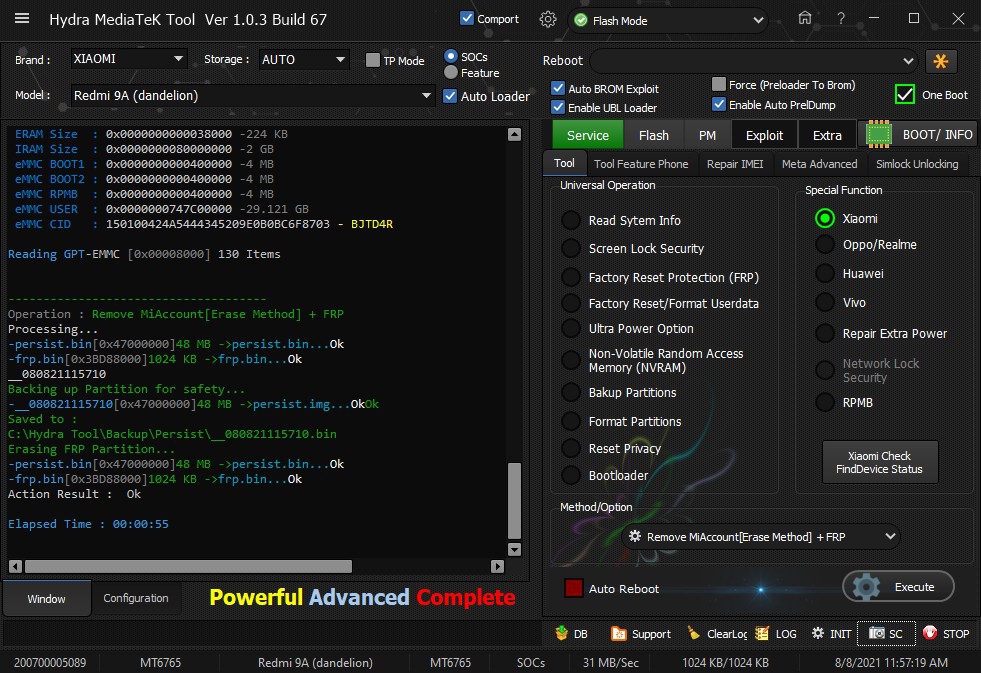Click the ClearLog broom icon
The height and width of the screenshot is (673, 981).
tap(693, 633)
